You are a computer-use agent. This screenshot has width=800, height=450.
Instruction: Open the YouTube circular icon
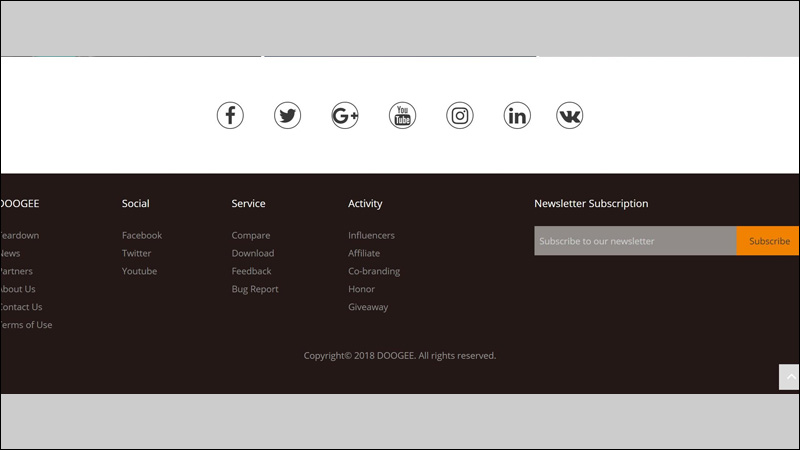click(x=403, y=115)
